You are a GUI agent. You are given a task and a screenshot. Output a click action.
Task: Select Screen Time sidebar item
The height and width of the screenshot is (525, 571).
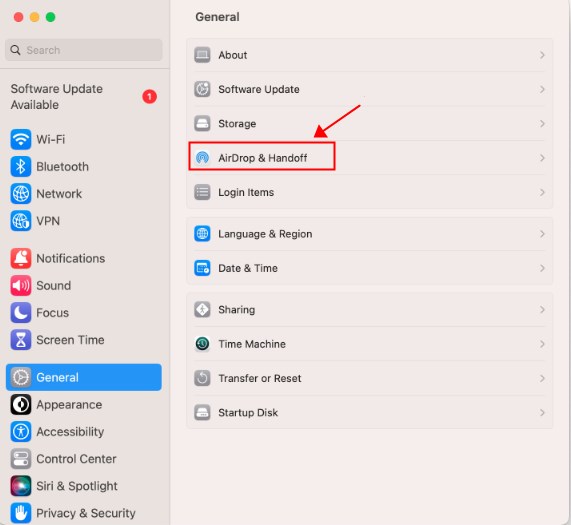click(x=84, y=340)
